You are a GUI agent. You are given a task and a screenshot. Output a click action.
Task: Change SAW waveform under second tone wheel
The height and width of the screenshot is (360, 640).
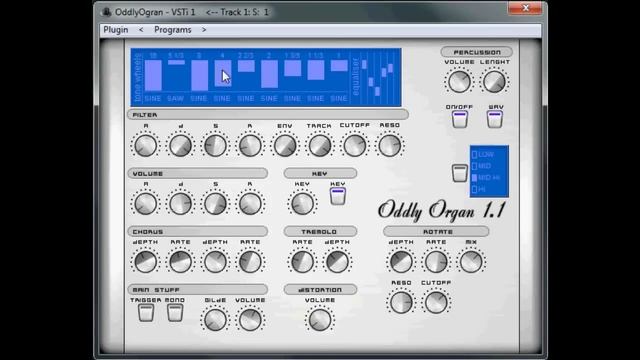click(176, 98)
